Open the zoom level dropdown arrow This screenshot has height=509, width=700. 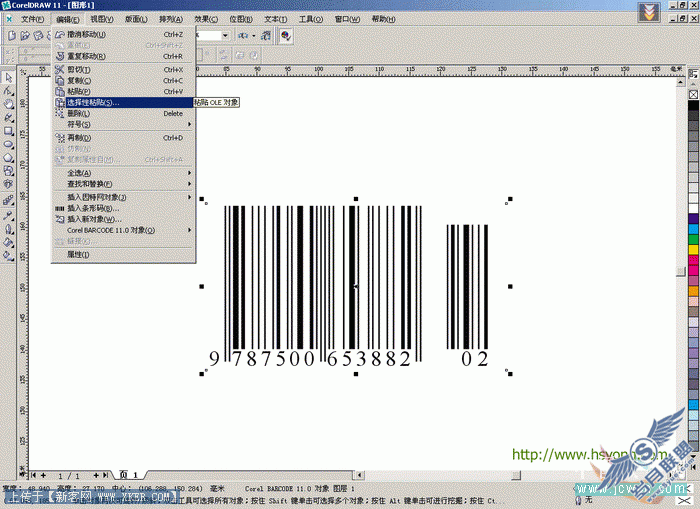click(x=225, y=35)
